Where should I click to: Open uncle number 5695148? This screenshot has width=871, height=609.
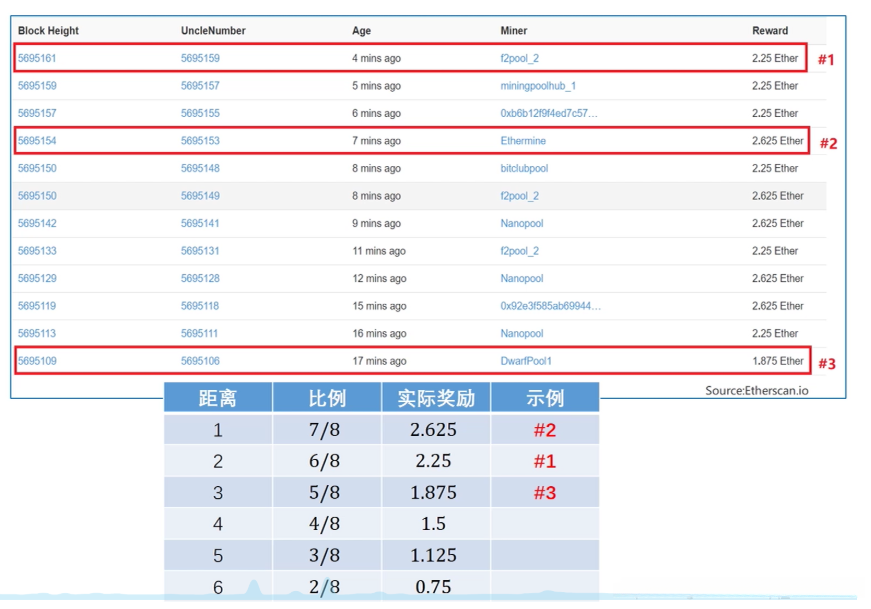pos(200,168)
